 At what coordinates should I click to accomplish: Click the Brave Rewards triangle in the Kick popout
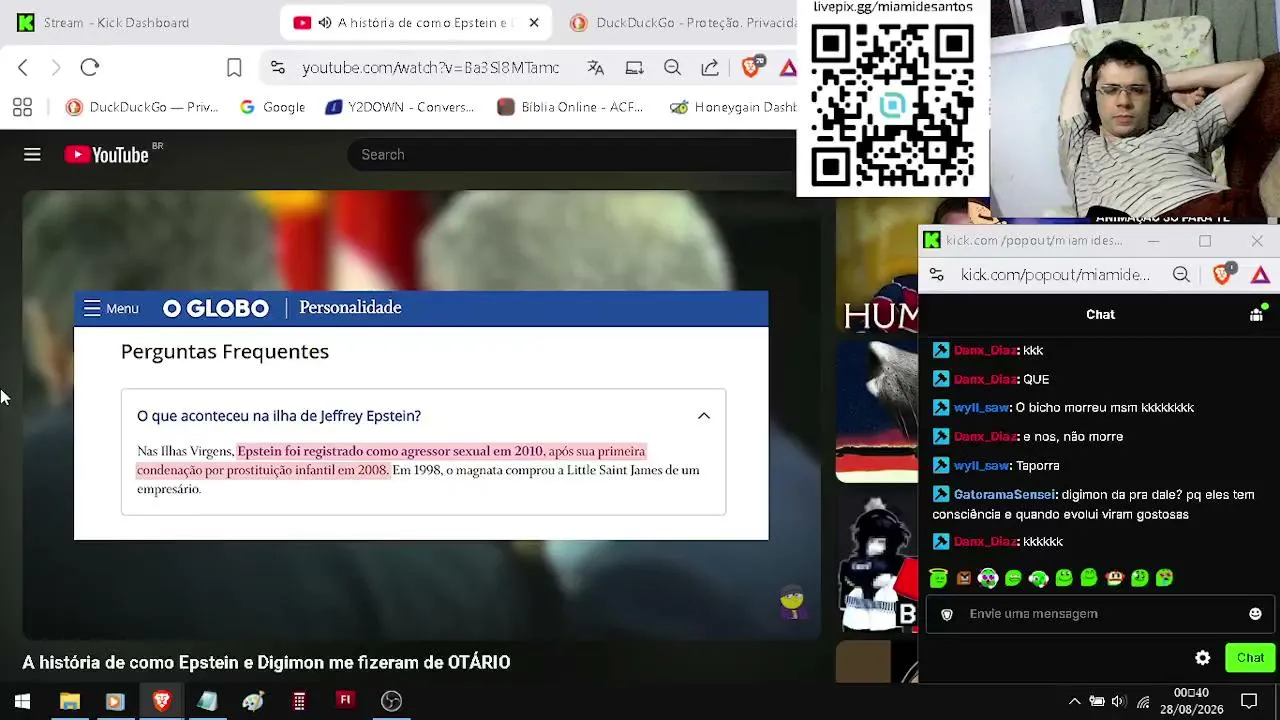[1260, 275]
